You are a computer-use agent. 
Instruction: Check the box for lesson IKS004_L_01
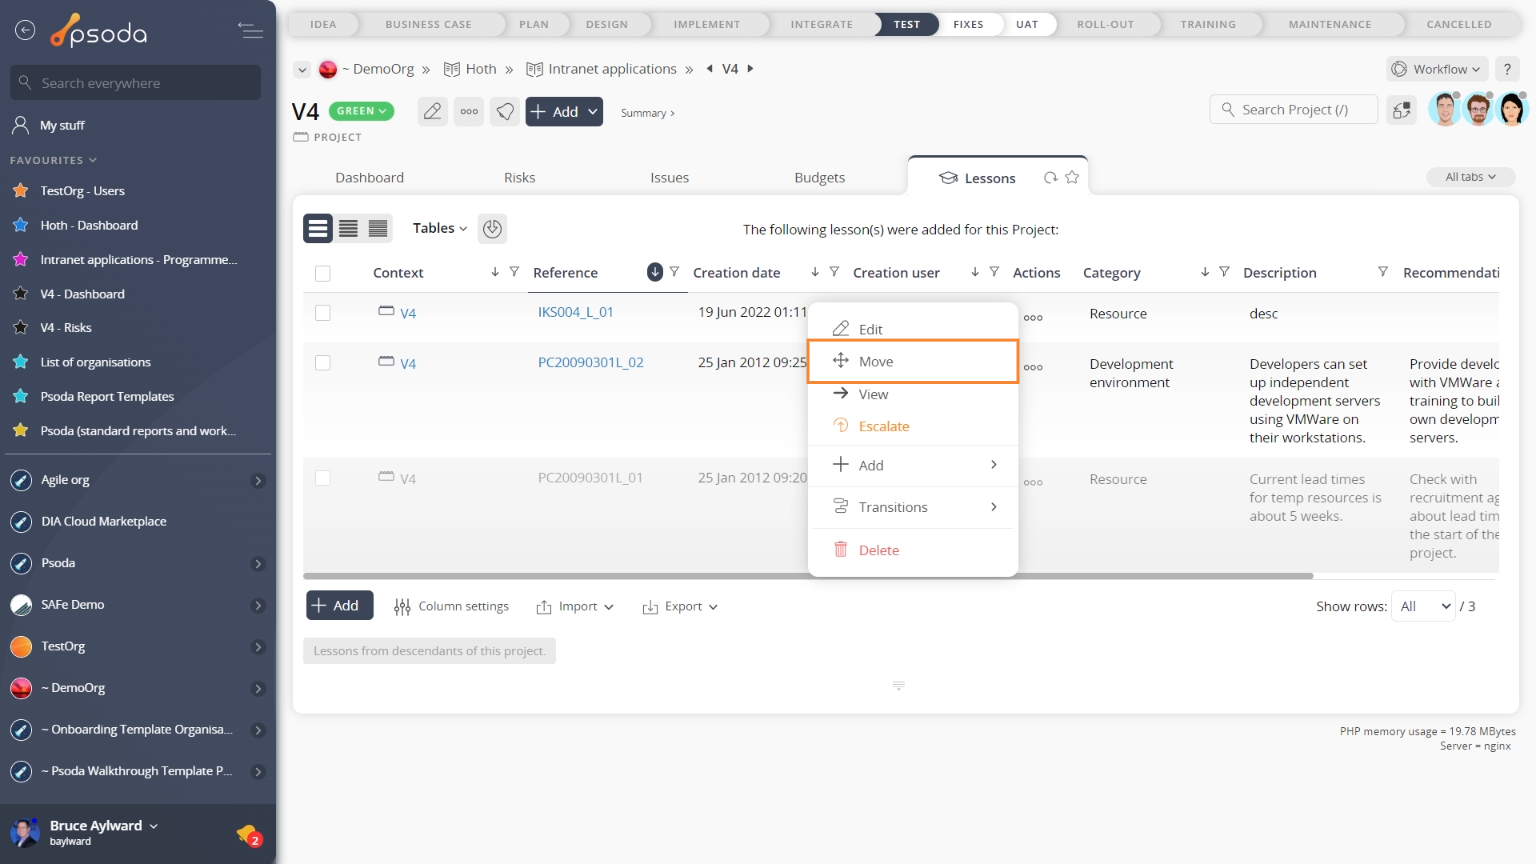click(x=322, y=313)
